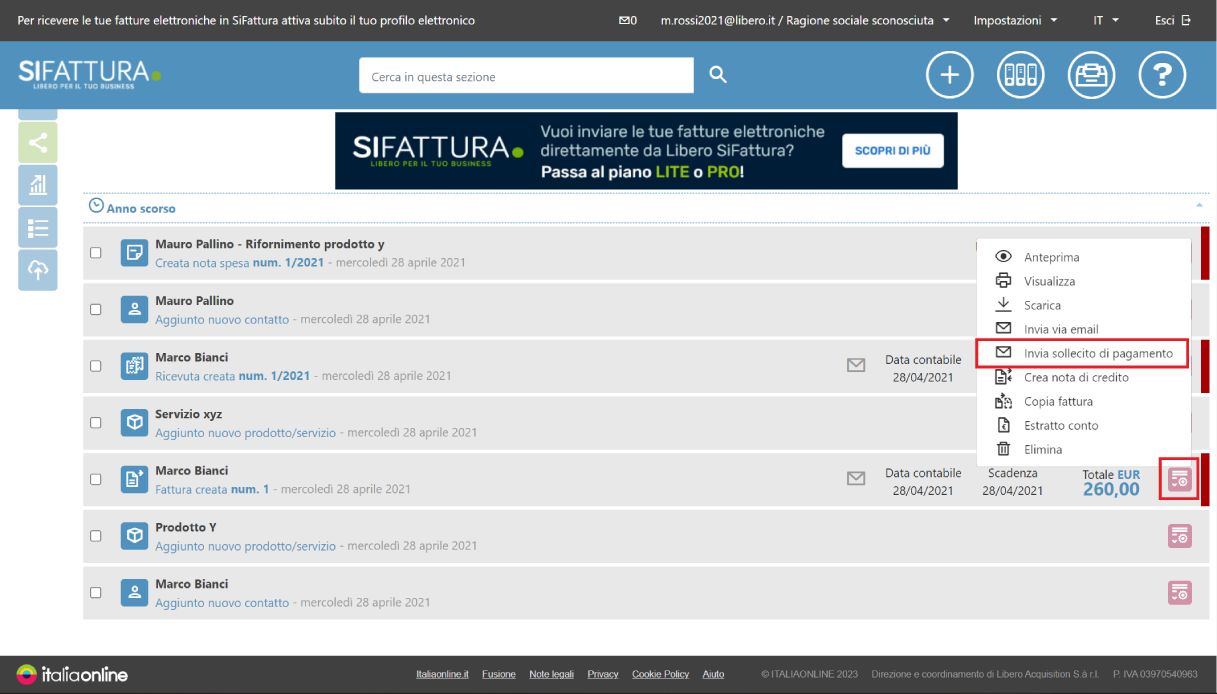Click the list view icon in sidebar
The image size is (1217, 694).
pos(38,227)
